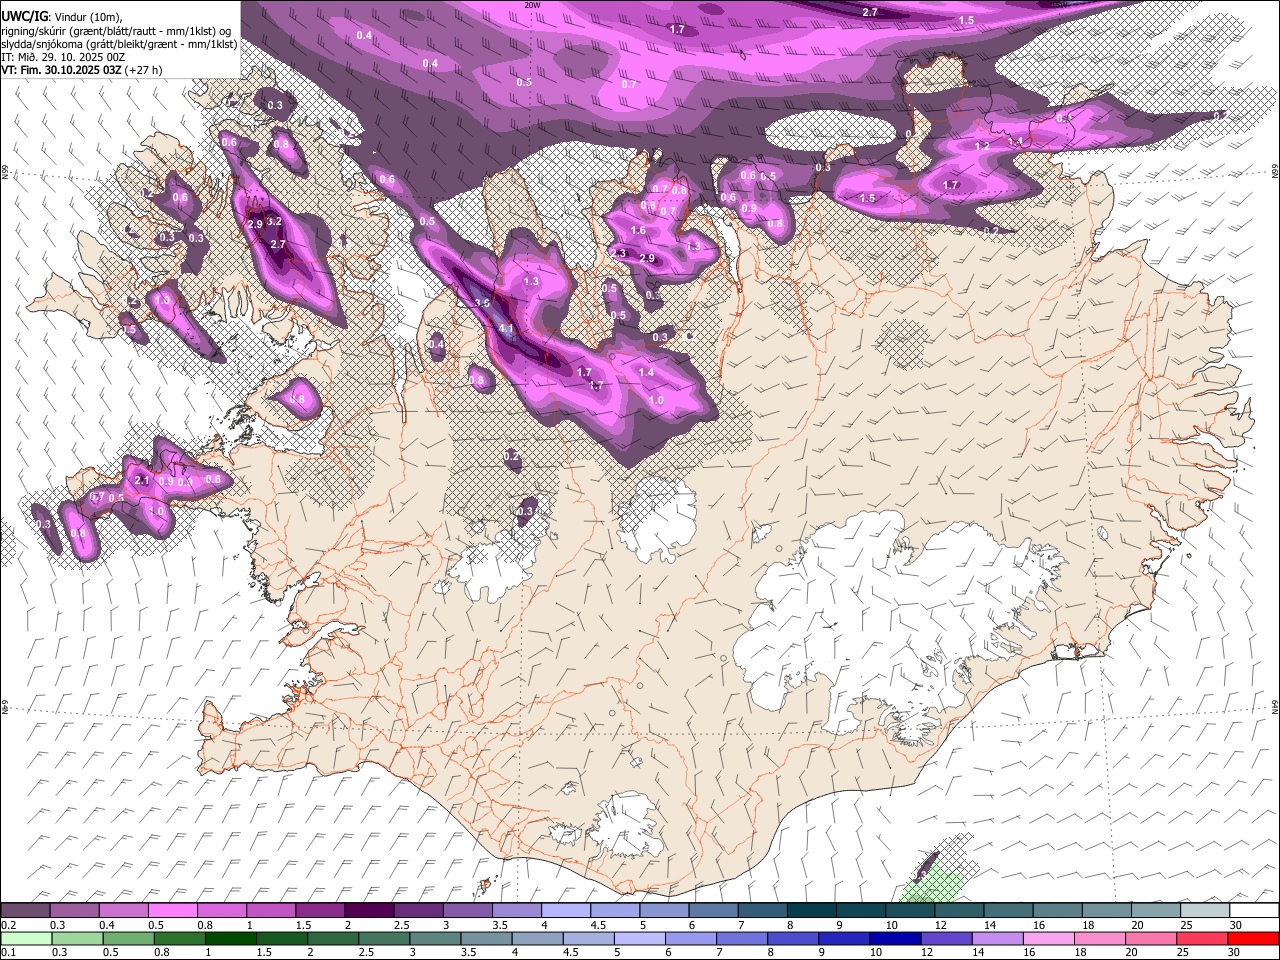Click the 'IT: Mið. 29. 10. 2025 00Z' line
This screenshot has height=960, width=1280.
point(63,57)
